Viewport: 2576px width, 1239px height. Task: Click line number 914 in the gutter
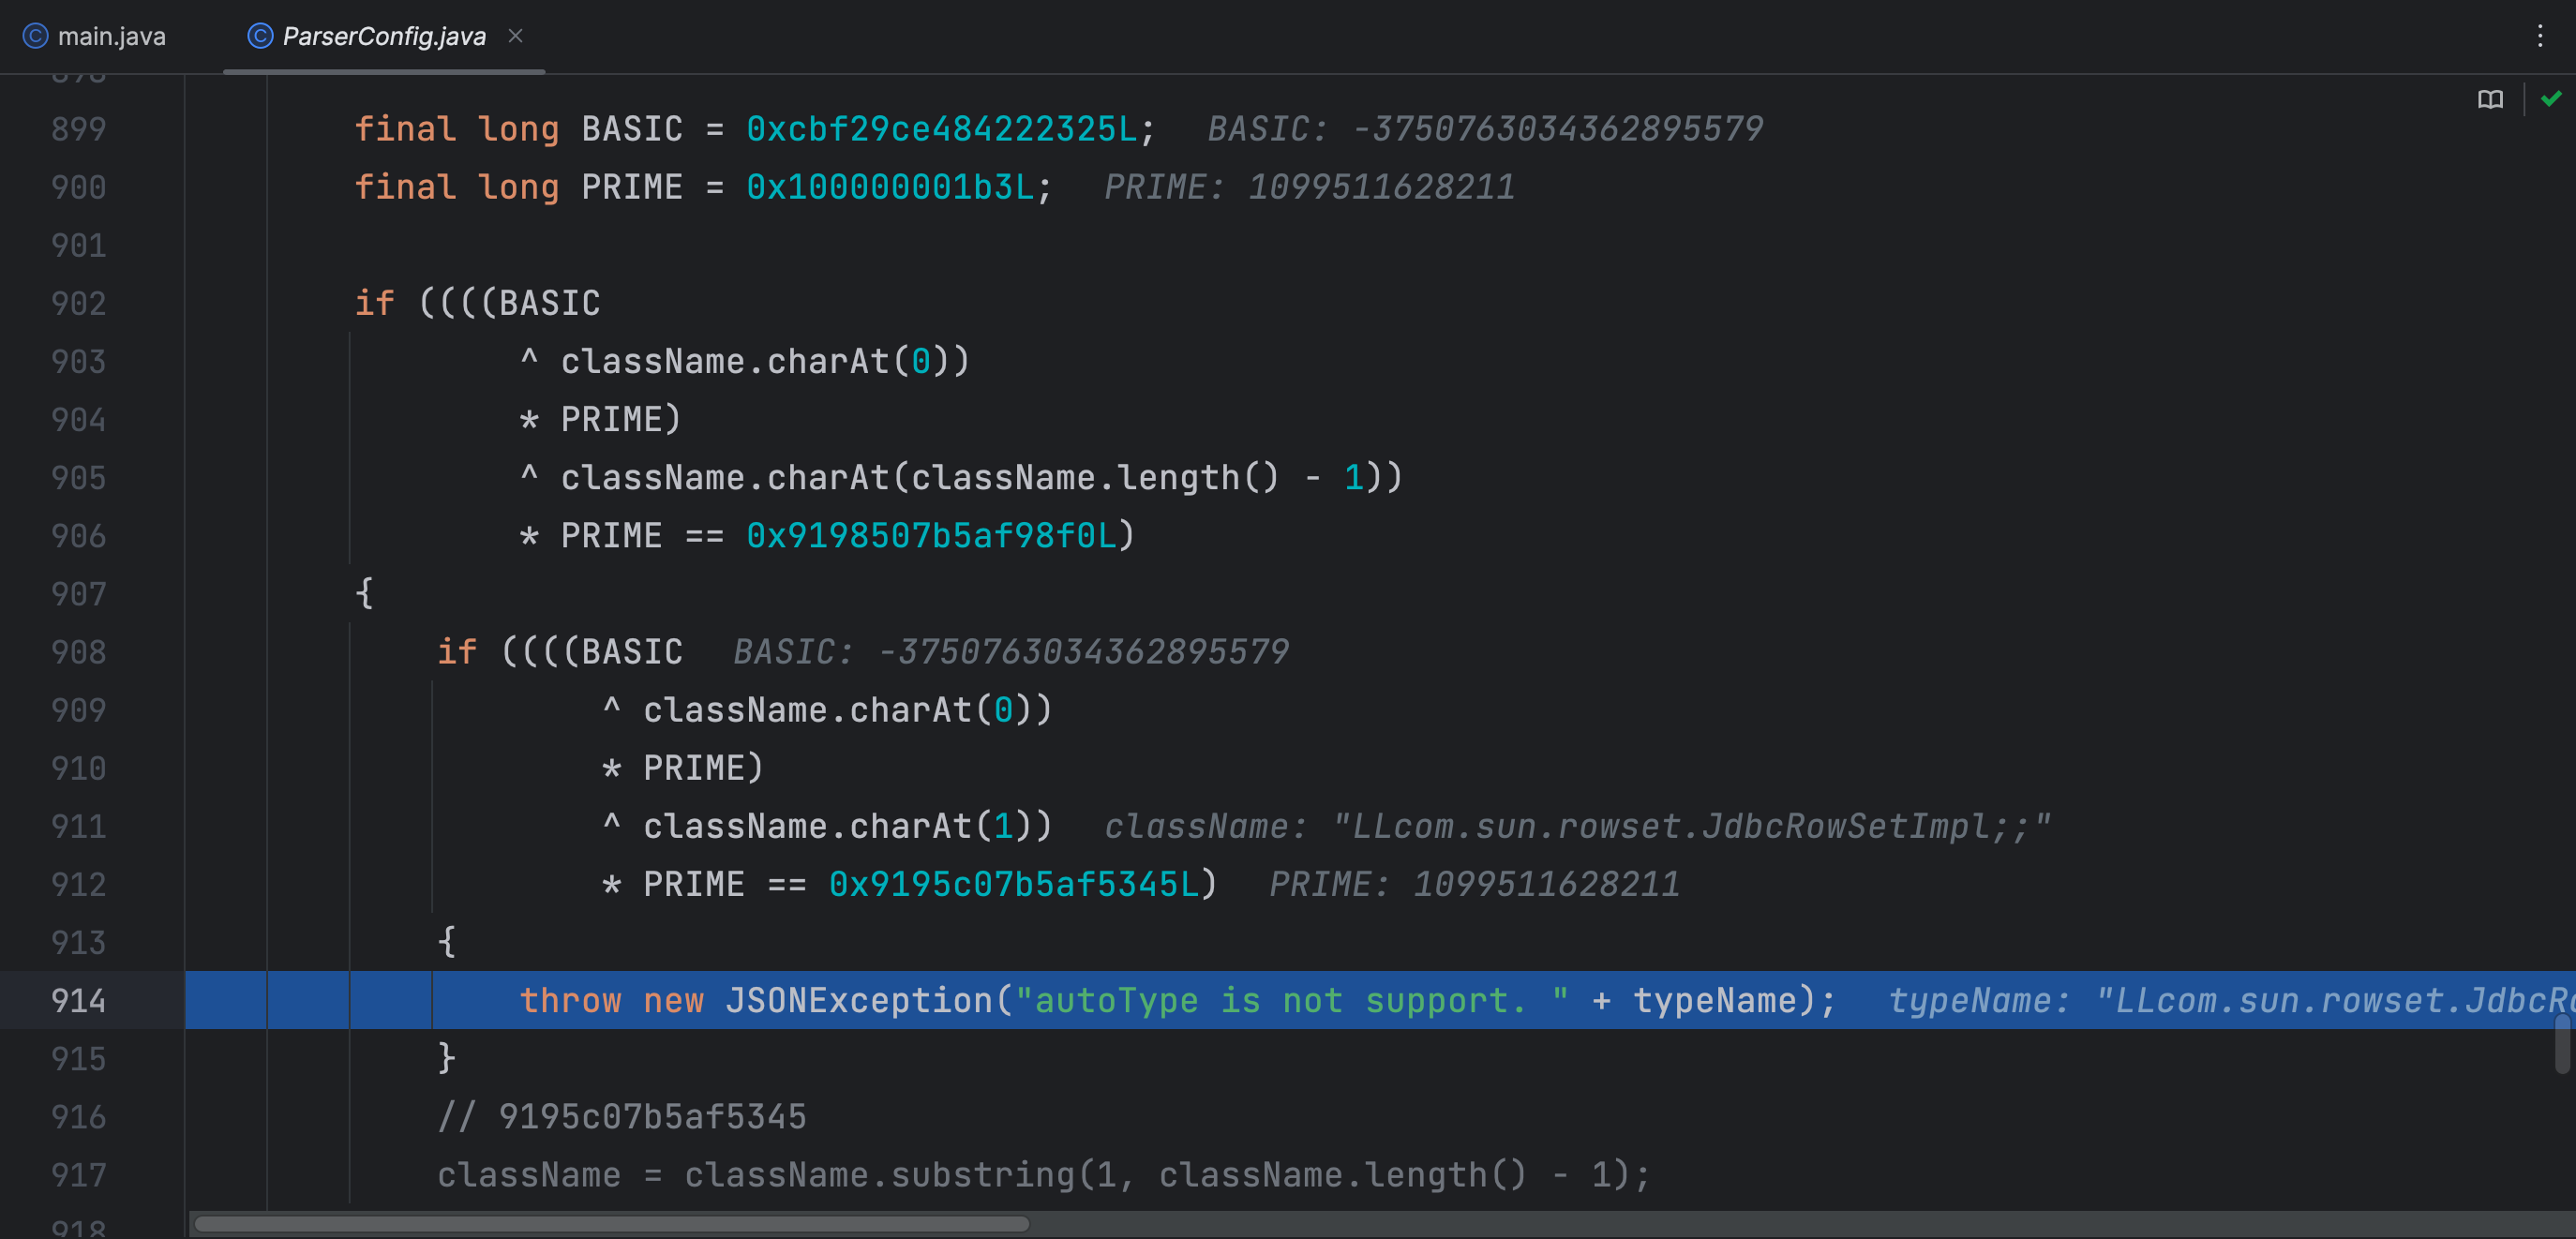coord(78,1000)
